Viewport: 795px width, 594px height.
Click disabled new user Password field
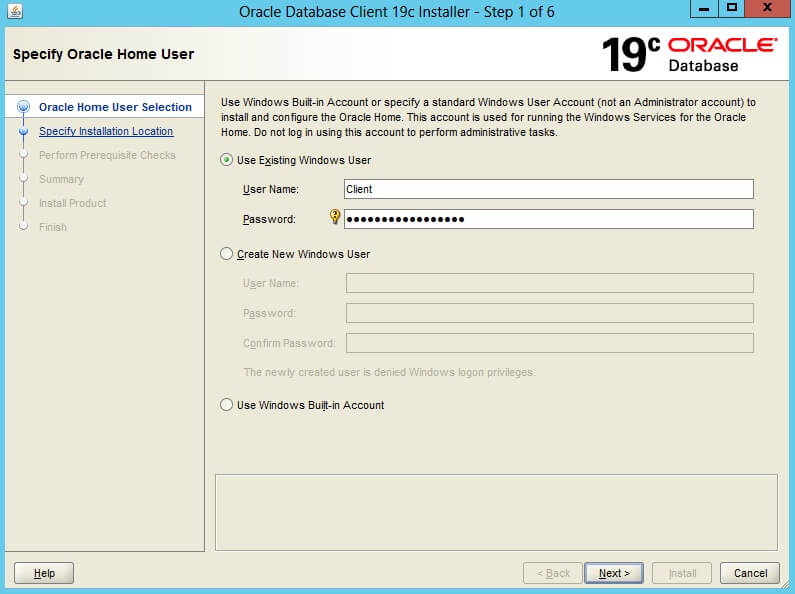[550, 313]
